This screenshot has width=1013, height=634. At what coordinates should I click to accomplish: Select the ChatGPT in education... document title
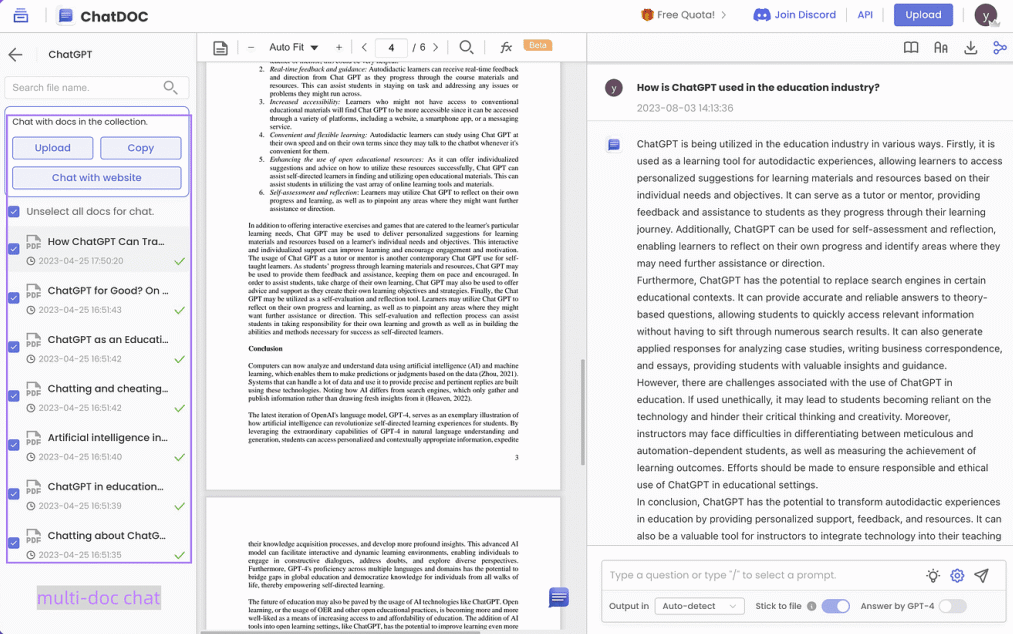click(105, 487)
